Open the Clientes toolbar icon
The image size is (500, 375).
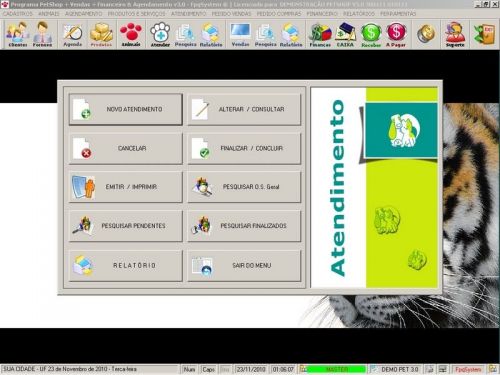click(x=18, y=34)
